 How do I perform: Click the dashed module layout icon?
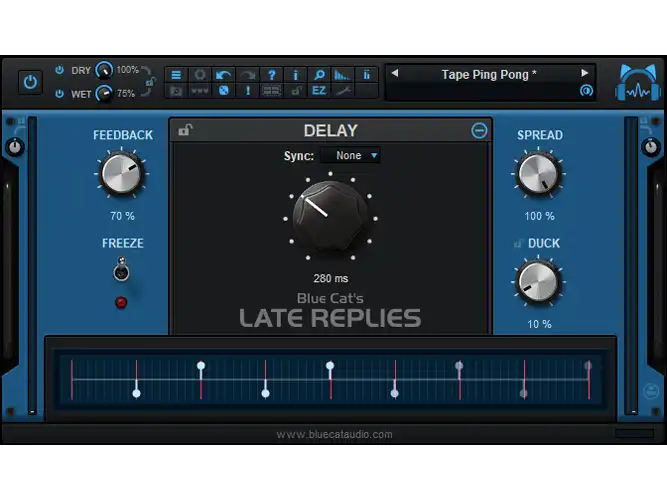pyautogui.click(x=271, y=90)
